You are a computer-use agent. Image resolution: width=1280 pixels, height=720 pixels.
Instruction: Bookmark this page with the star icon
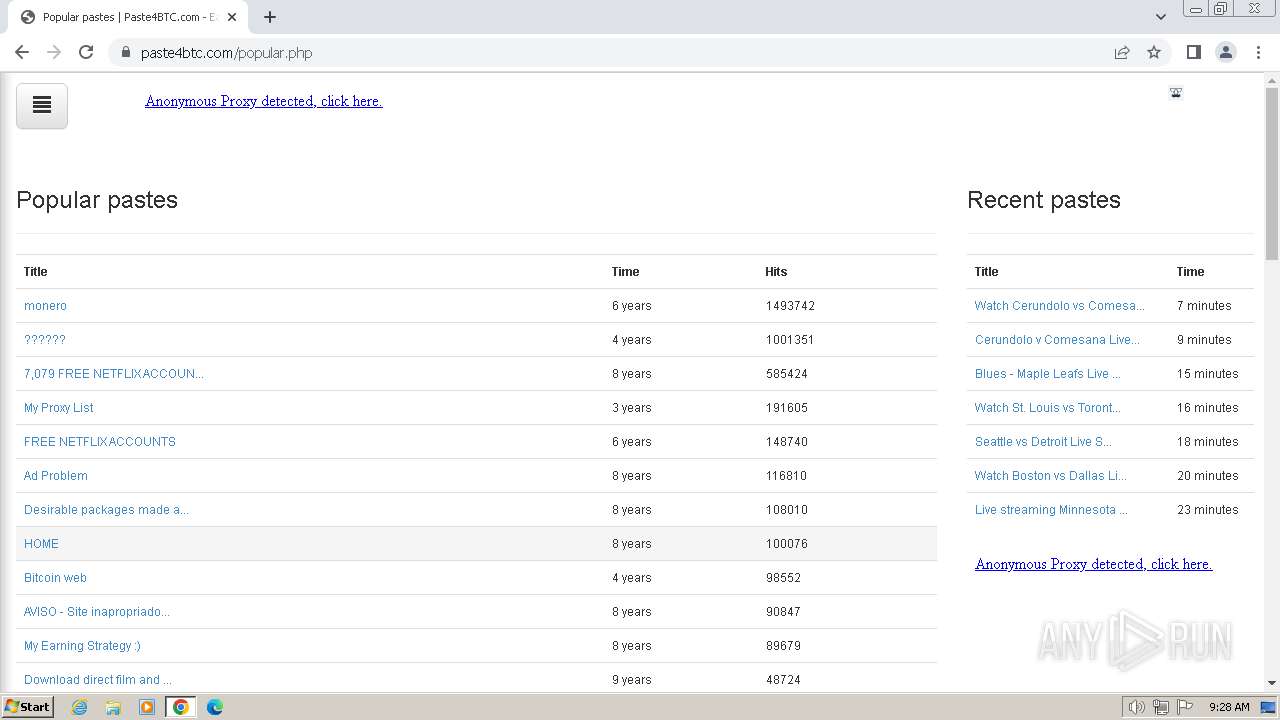[1154, 52]
